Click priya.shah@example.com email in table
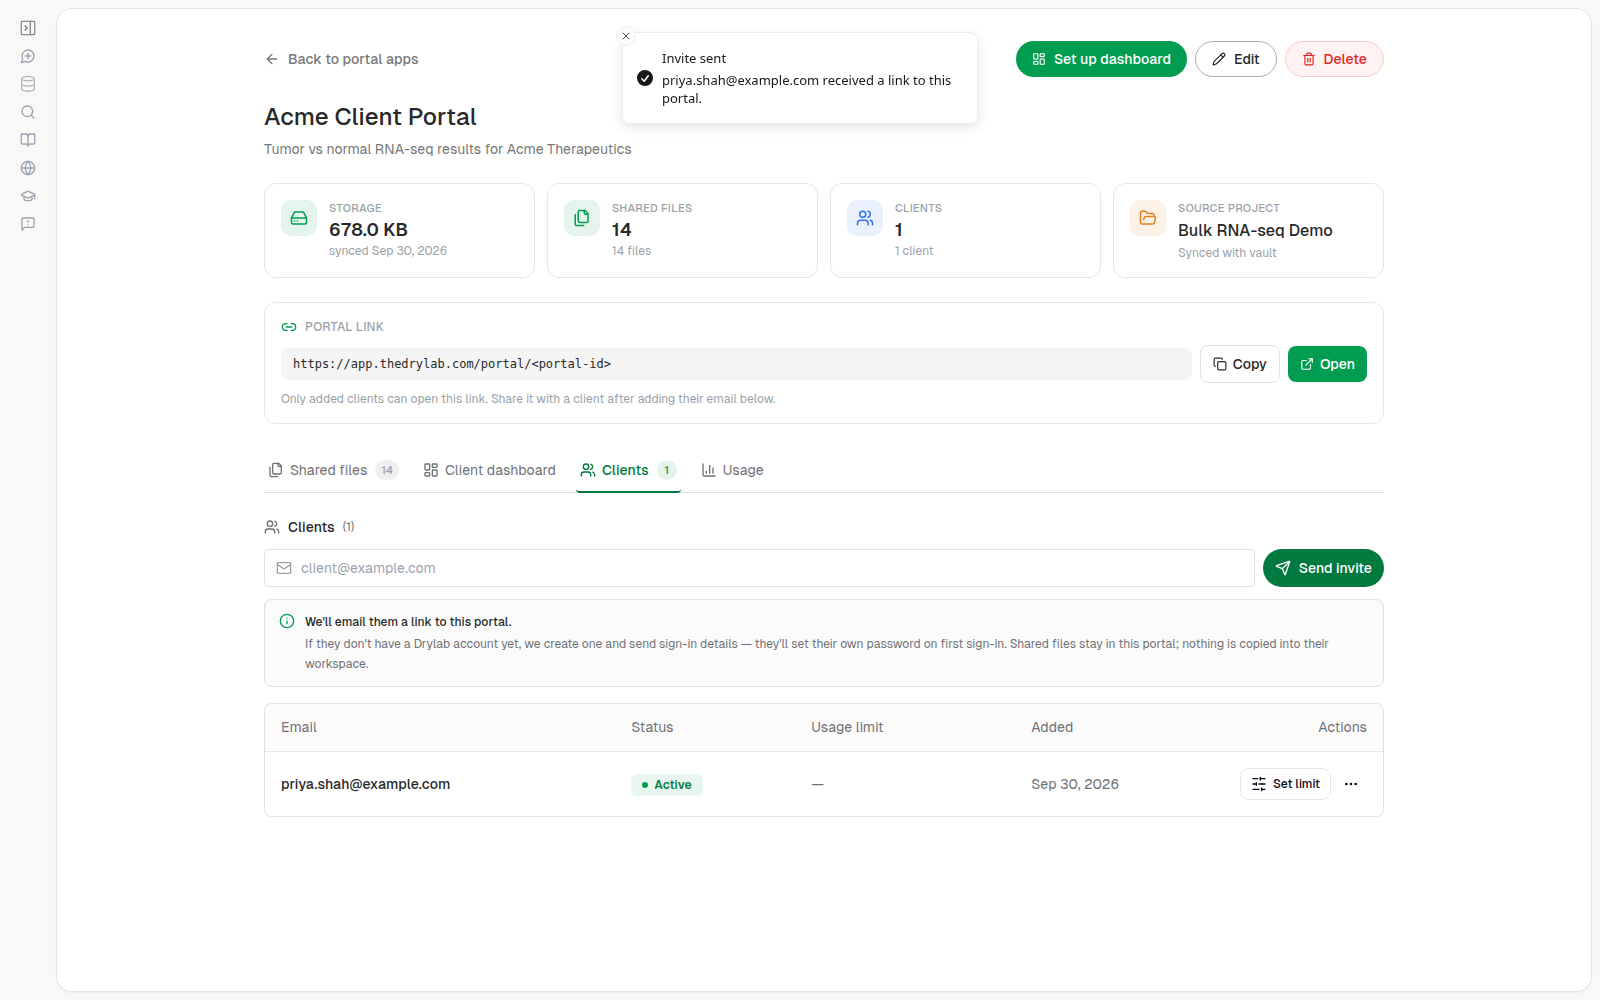This screenshot has width=1600, height=1000. (x=366, y=784)
